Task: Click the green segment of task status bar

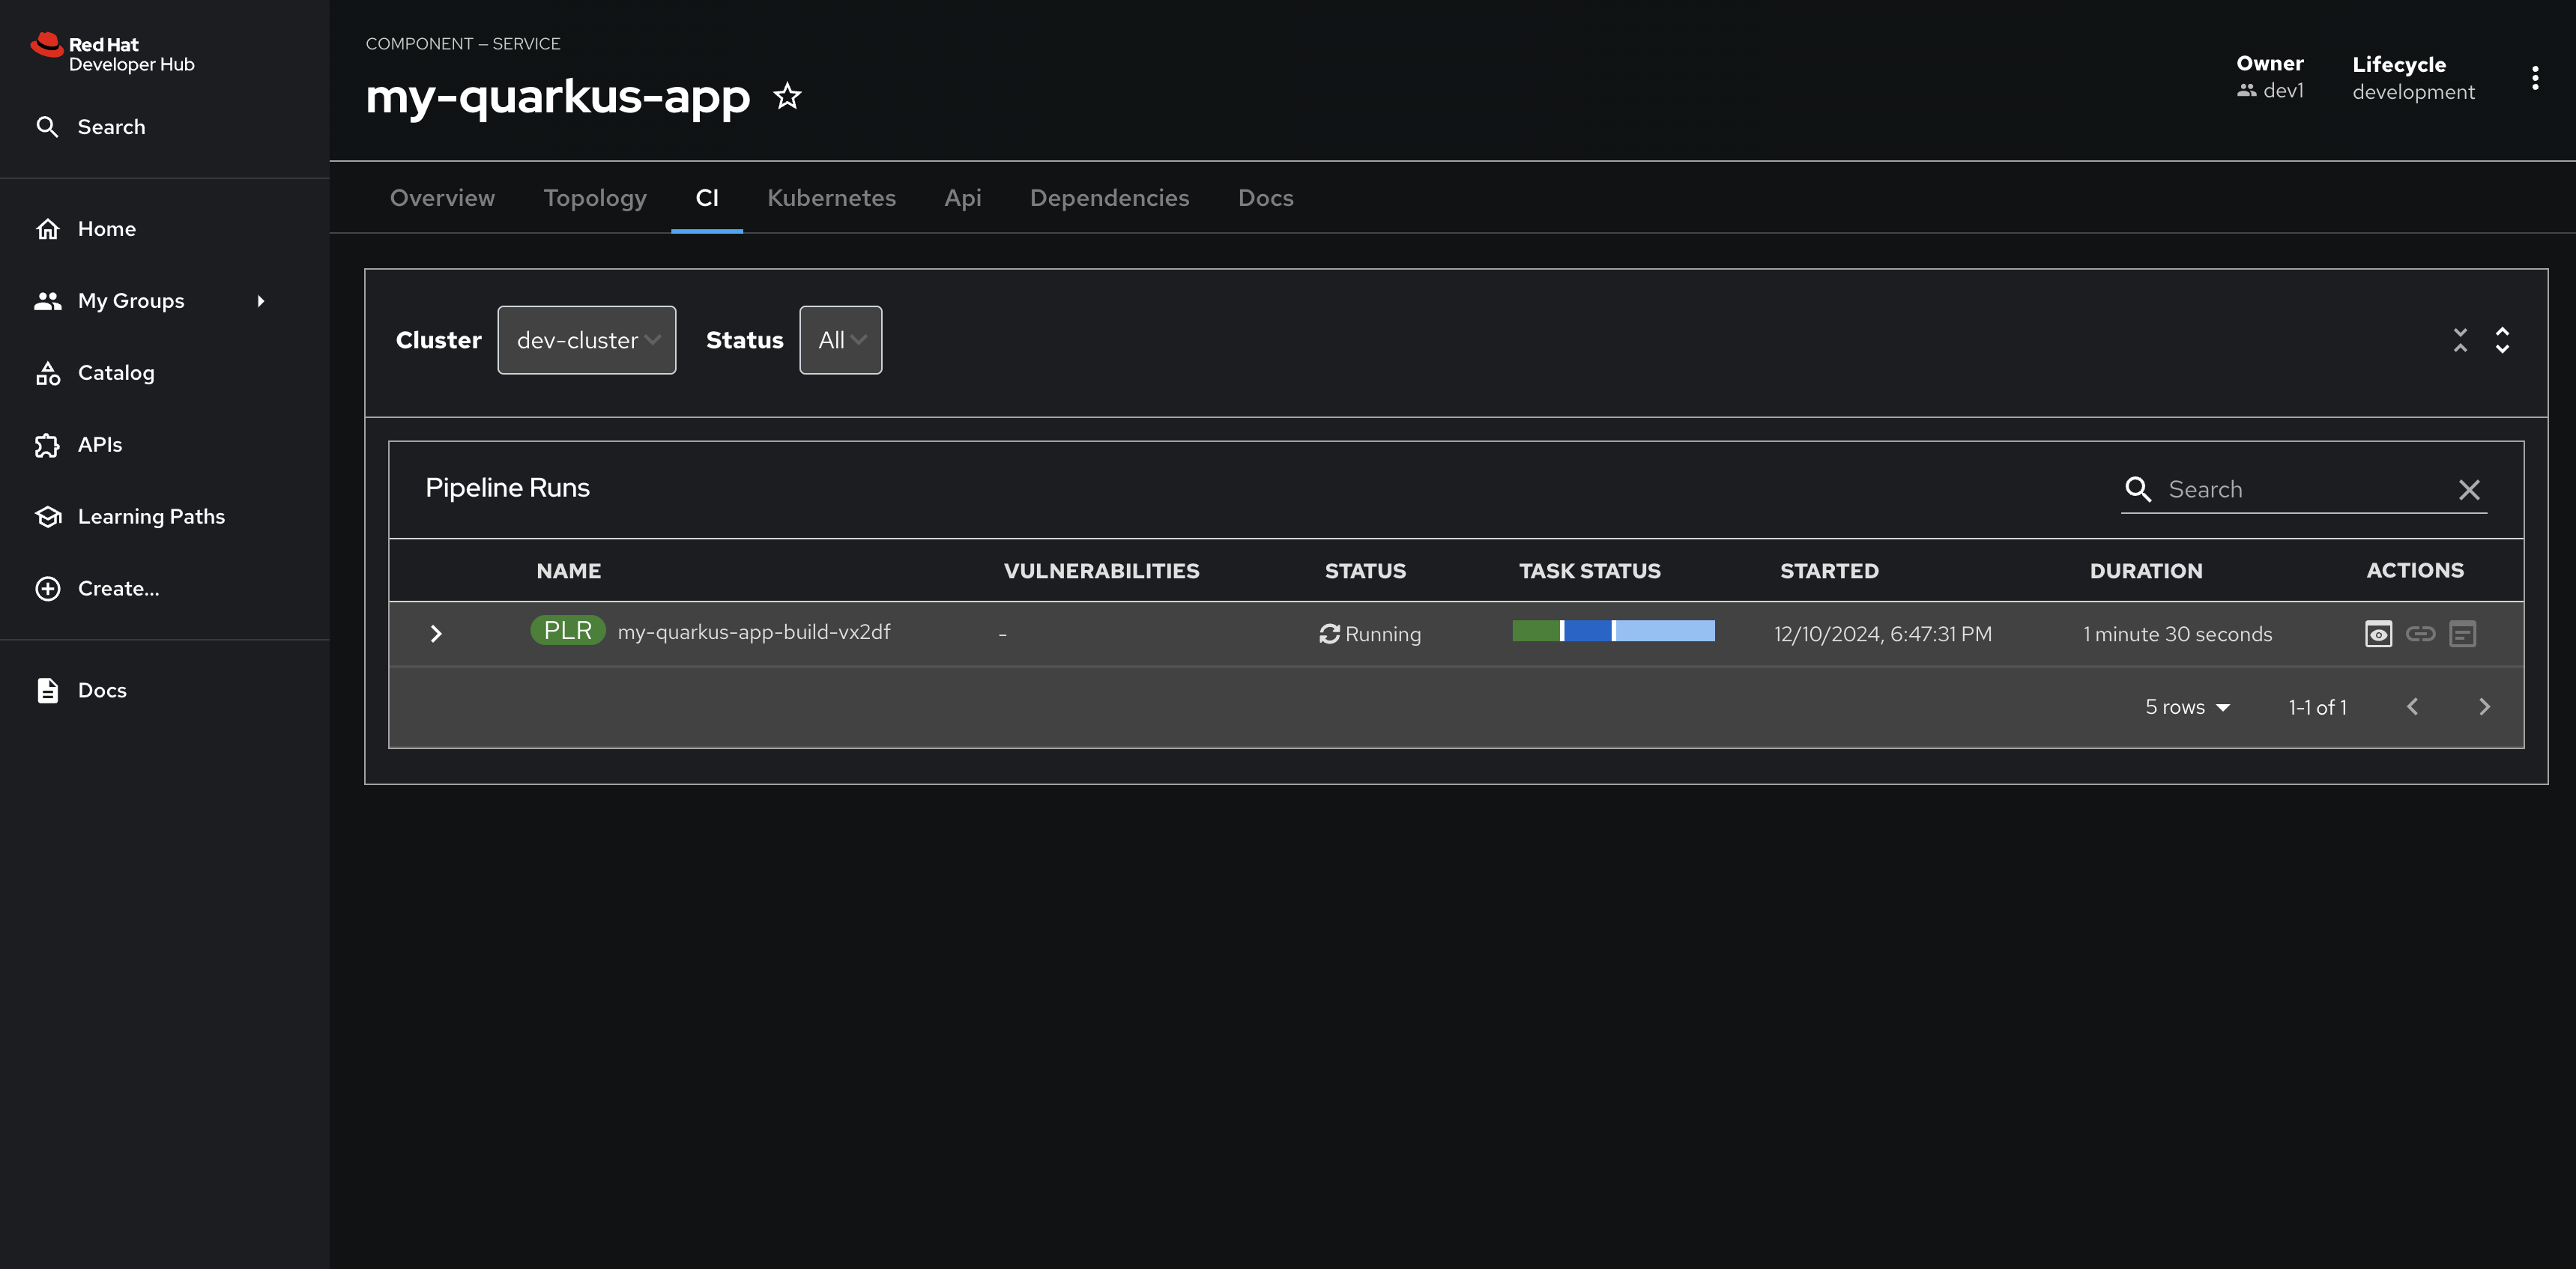Action: tap(1536, 631)
